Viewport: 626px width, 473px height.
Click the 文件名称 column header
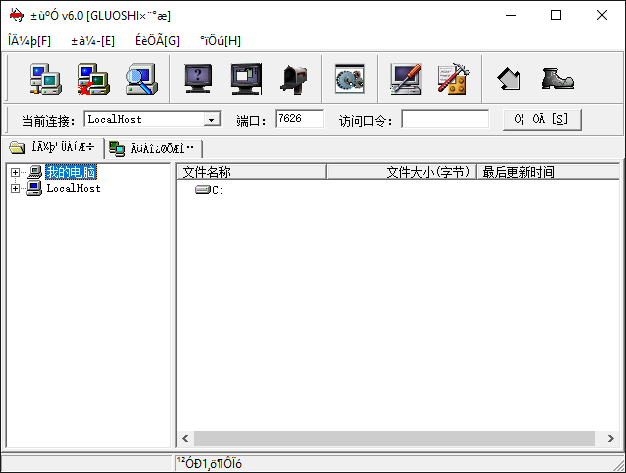tap(251, 172)
